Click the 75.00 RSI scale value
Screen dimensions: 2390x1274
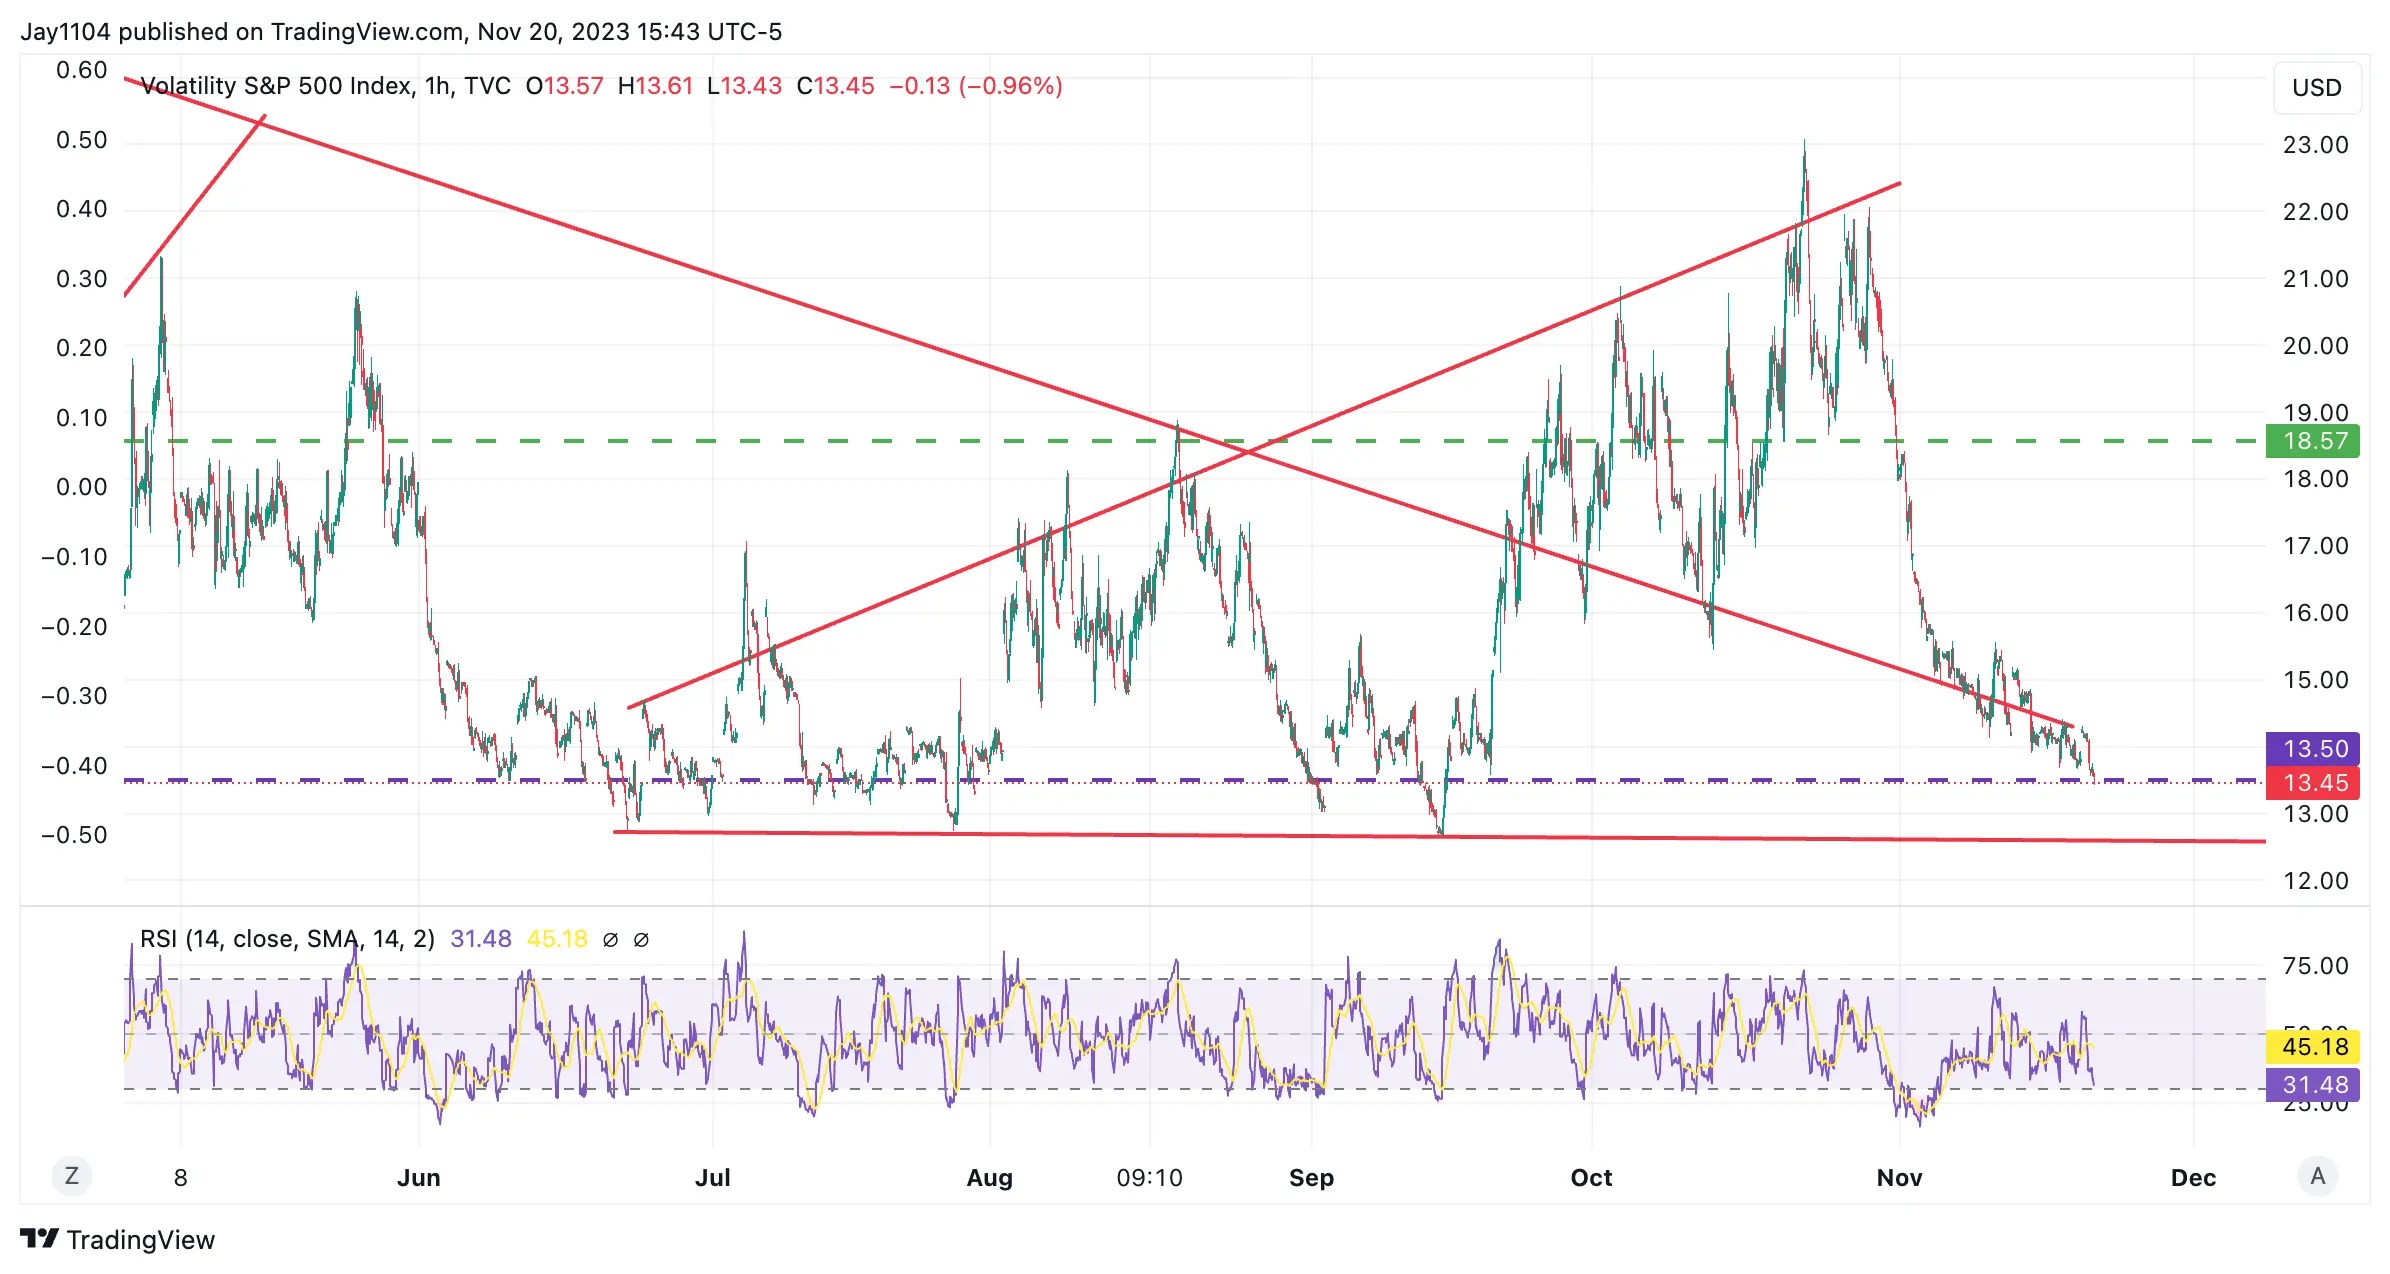[x=2316, y=966]
